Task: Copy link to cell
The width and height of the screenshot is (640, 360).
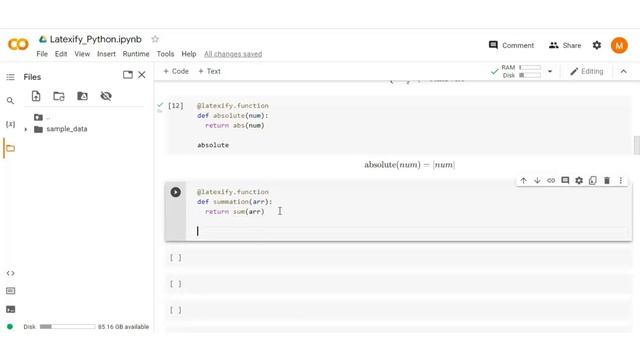Action: pos(551,180)
